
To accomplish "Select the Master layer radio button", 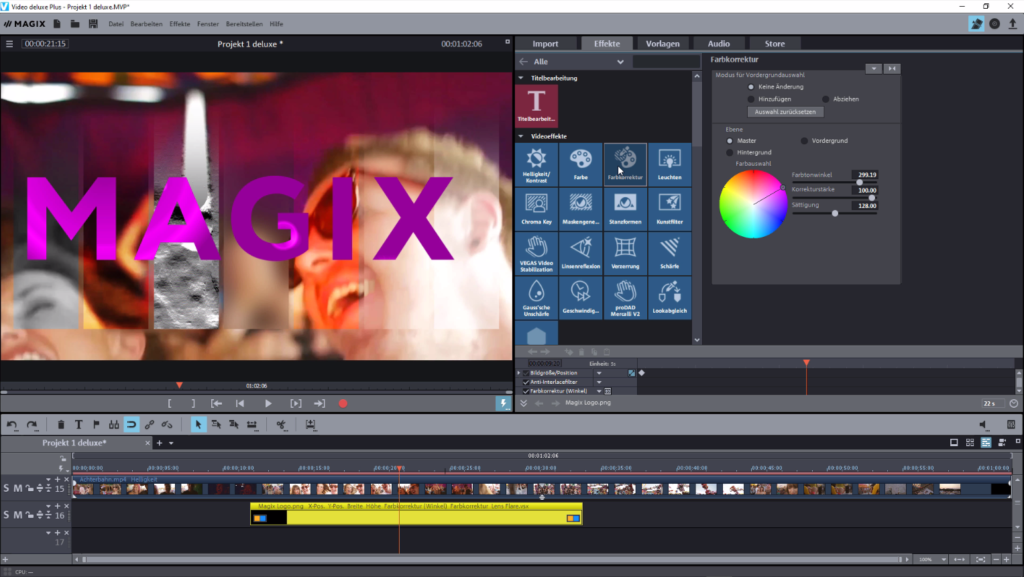I will [729, 141].
